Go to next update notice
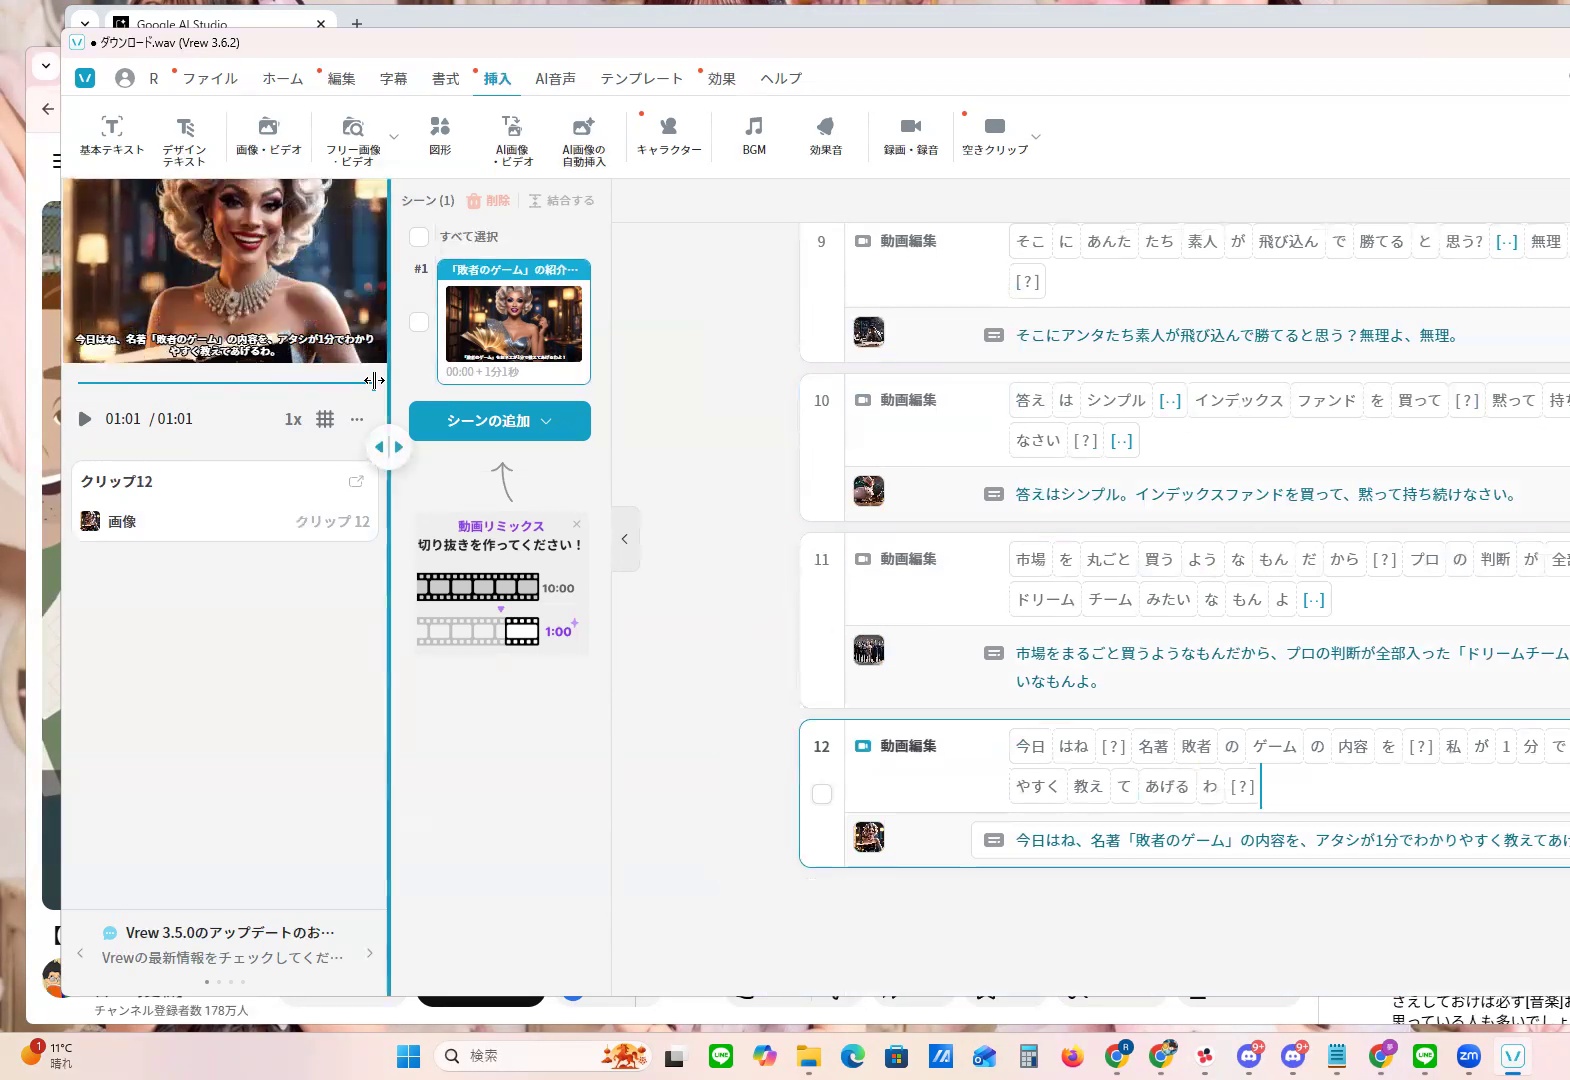The height and width of the screenshot is (1080, 1570). pos(370,953)
